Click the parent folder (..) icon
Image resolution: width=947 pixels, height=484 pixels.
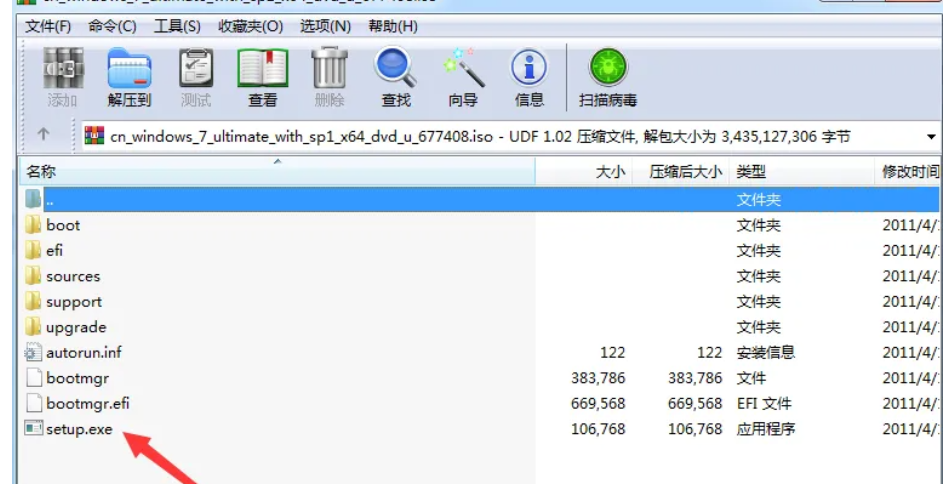click(x=33, y=199)
